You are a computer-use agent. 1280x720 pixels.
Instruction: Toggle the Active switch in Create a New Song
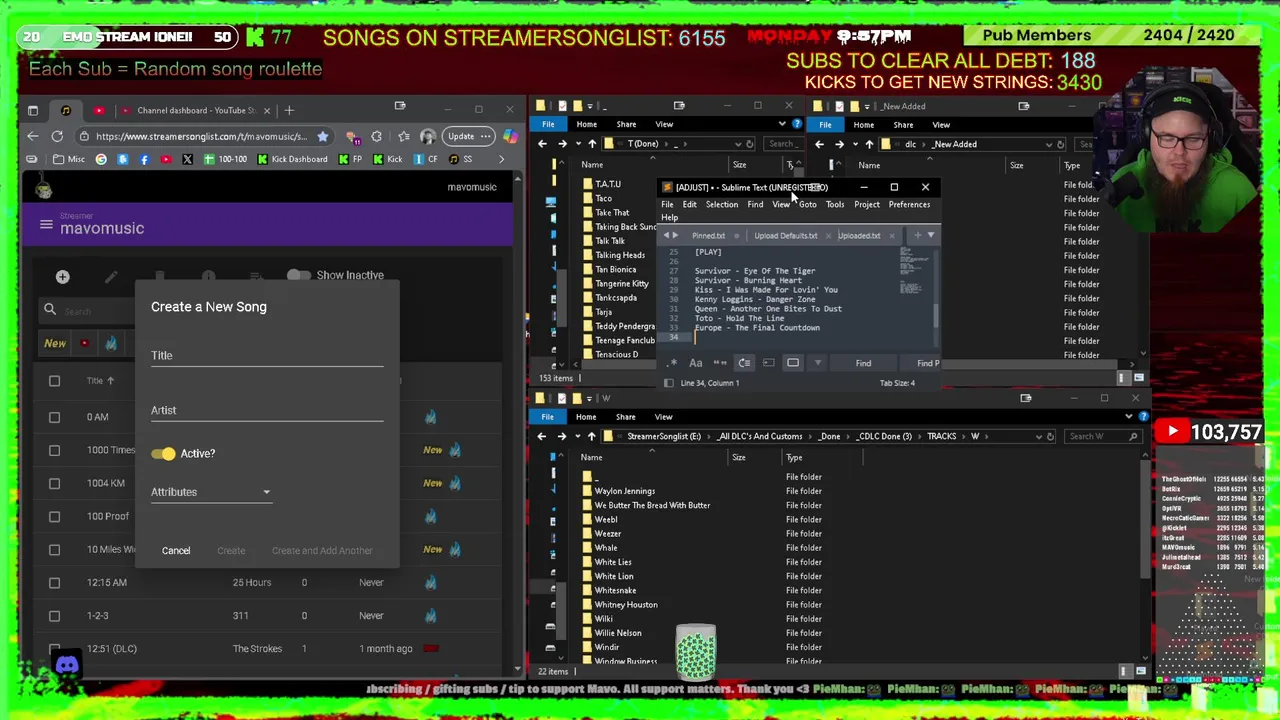[x=163, y=454]
